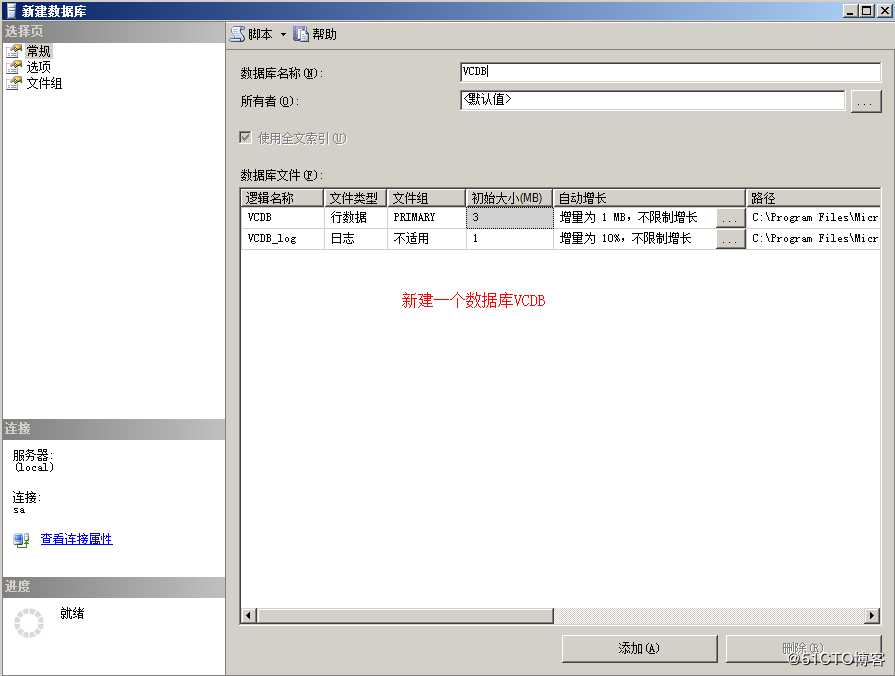Viewport: 895px width, 676px height.
Task: Open autogrowth settings button for VCDB row
Action: (730, 219)
